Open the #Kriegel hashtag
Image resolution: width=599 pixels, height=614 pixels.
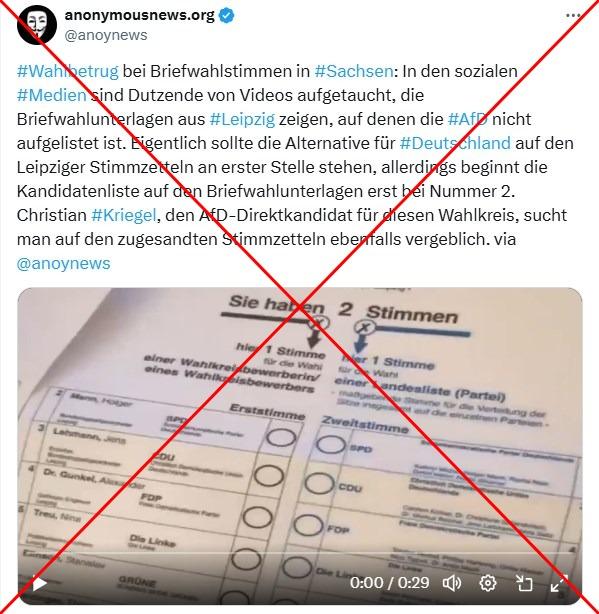(124, 215)
